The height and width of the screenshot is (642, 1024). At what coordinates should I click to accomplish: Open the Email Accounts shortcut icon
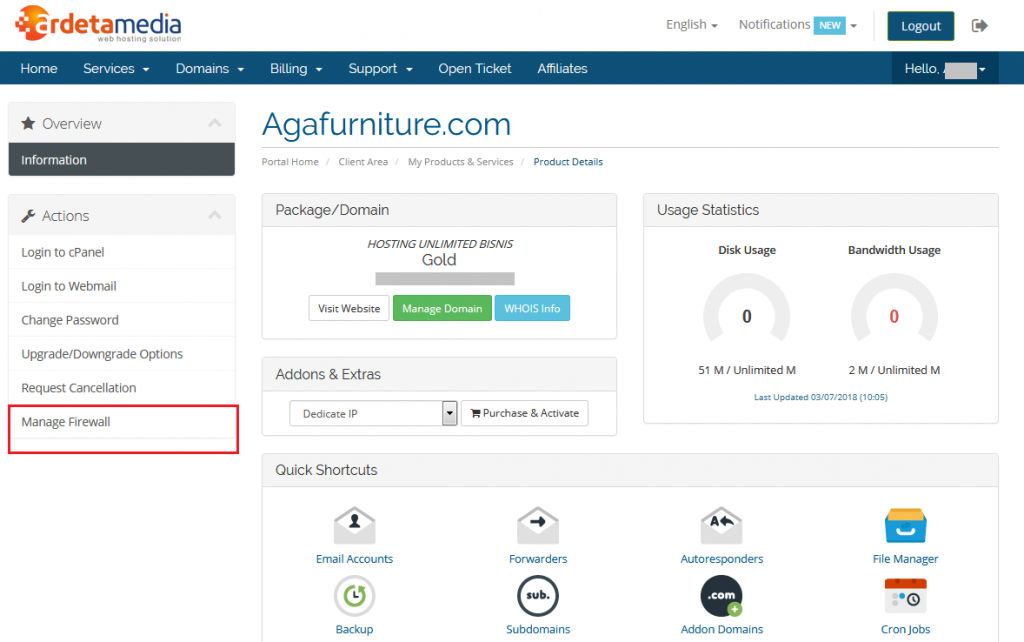(354, 526)
